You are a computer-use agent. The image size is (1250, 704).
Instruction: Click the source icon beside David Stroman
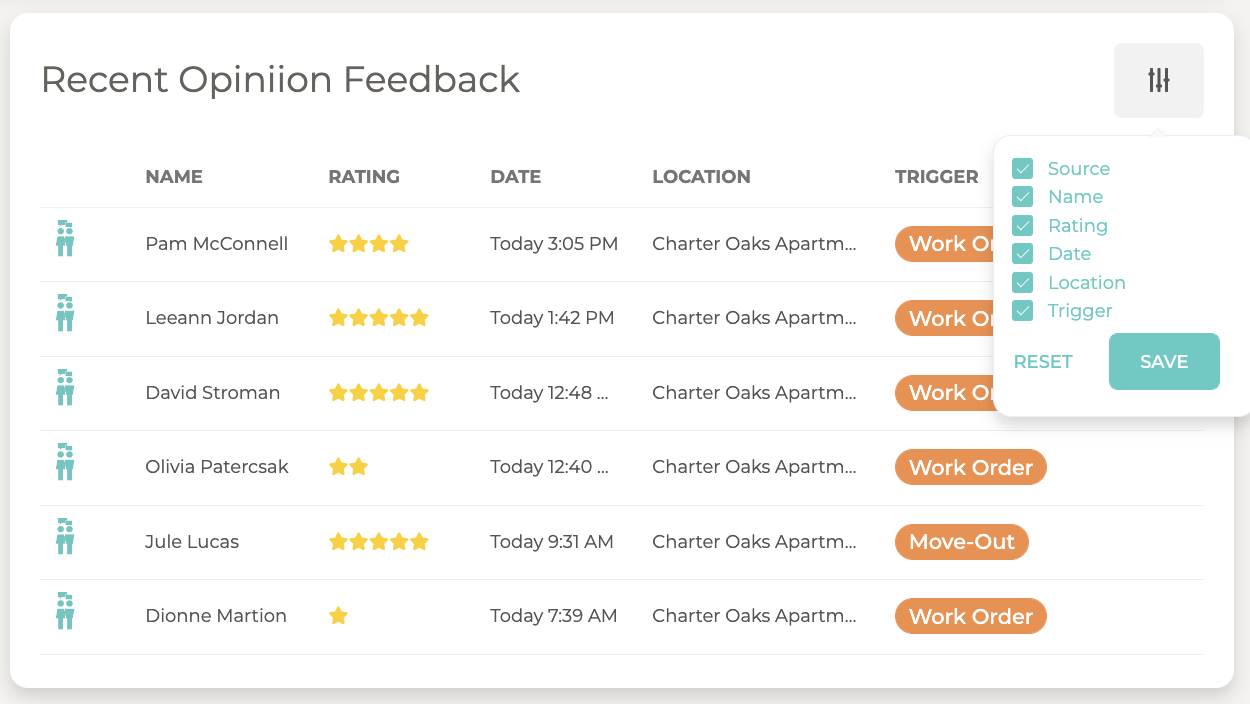[x=65, y=387]
